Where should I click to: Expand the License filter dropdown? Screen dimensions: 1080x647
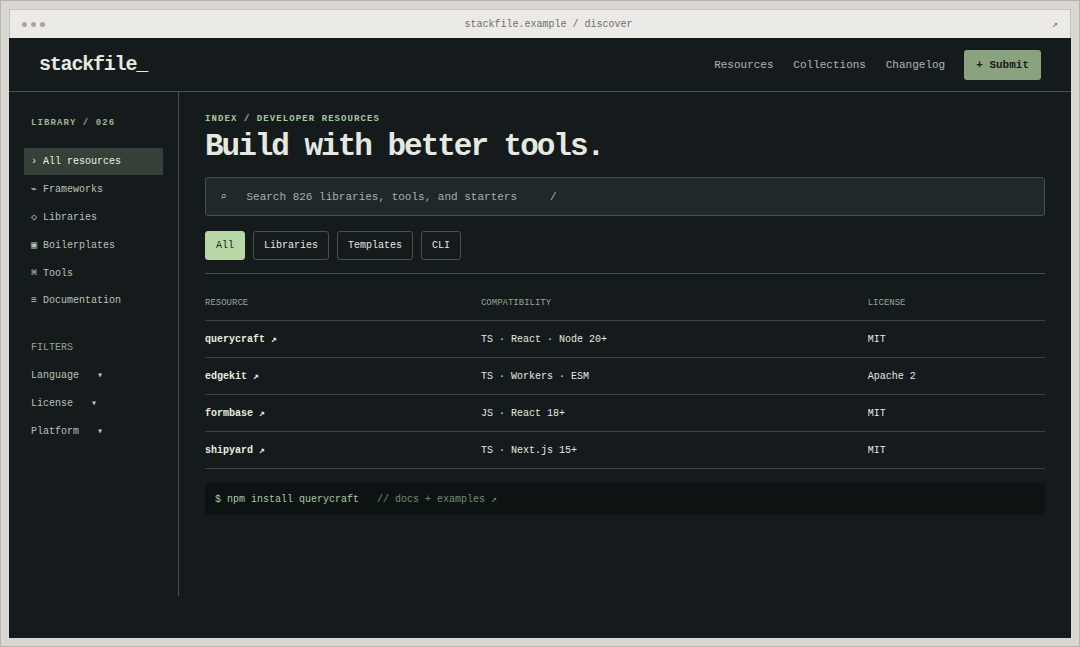[64, 403]
